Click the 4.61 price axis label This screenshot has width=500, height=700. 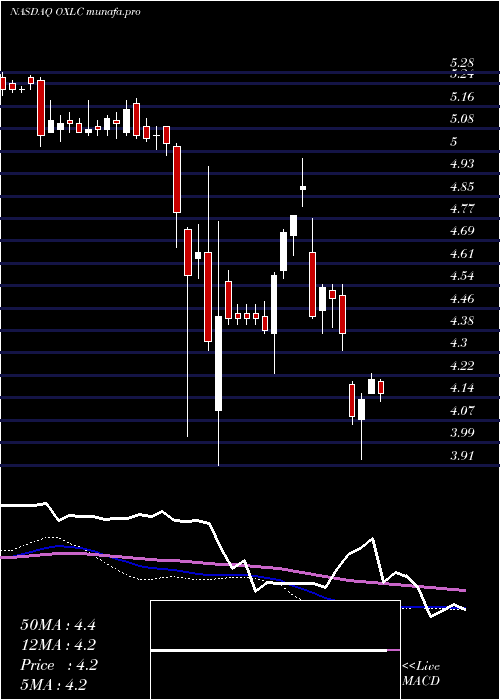click(x=462, y=254)
